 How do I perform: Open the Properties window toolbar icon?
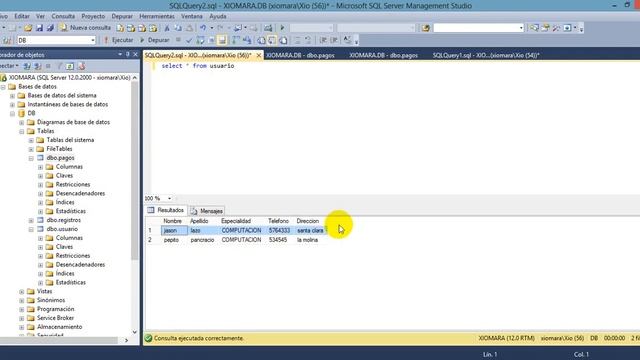545,28
